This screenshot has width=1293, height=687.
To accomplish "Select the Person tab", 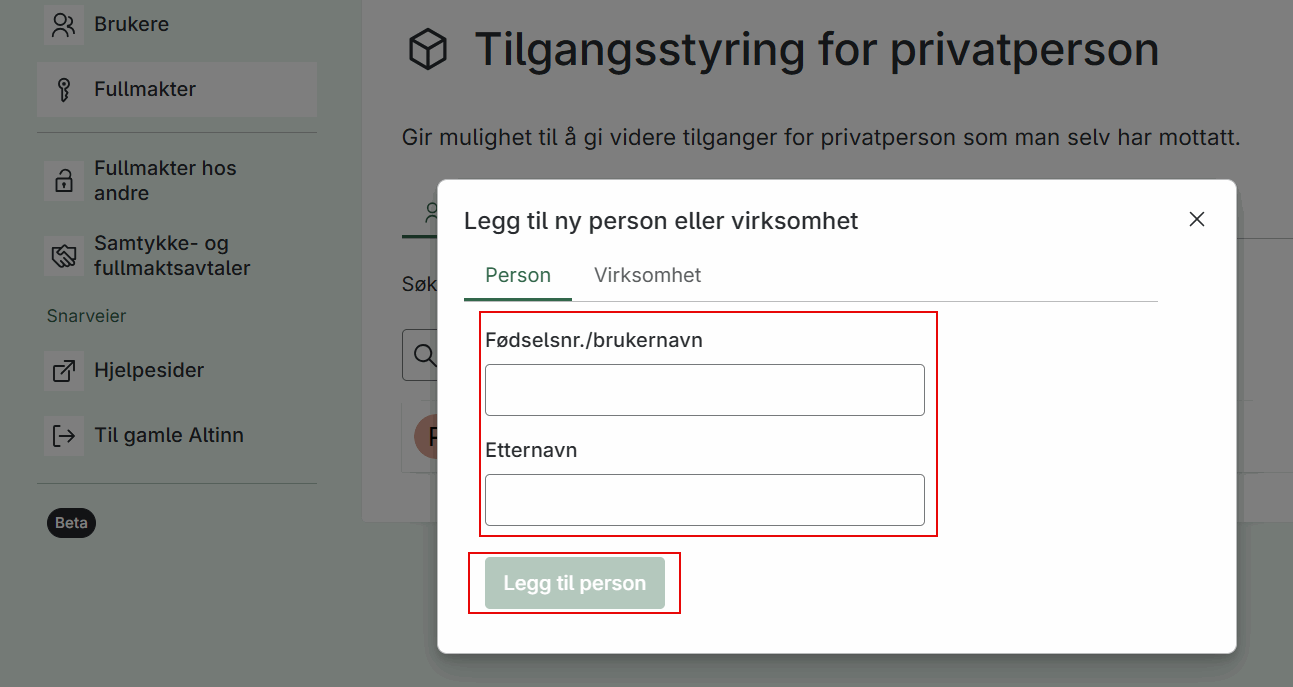I will [518, 276].
